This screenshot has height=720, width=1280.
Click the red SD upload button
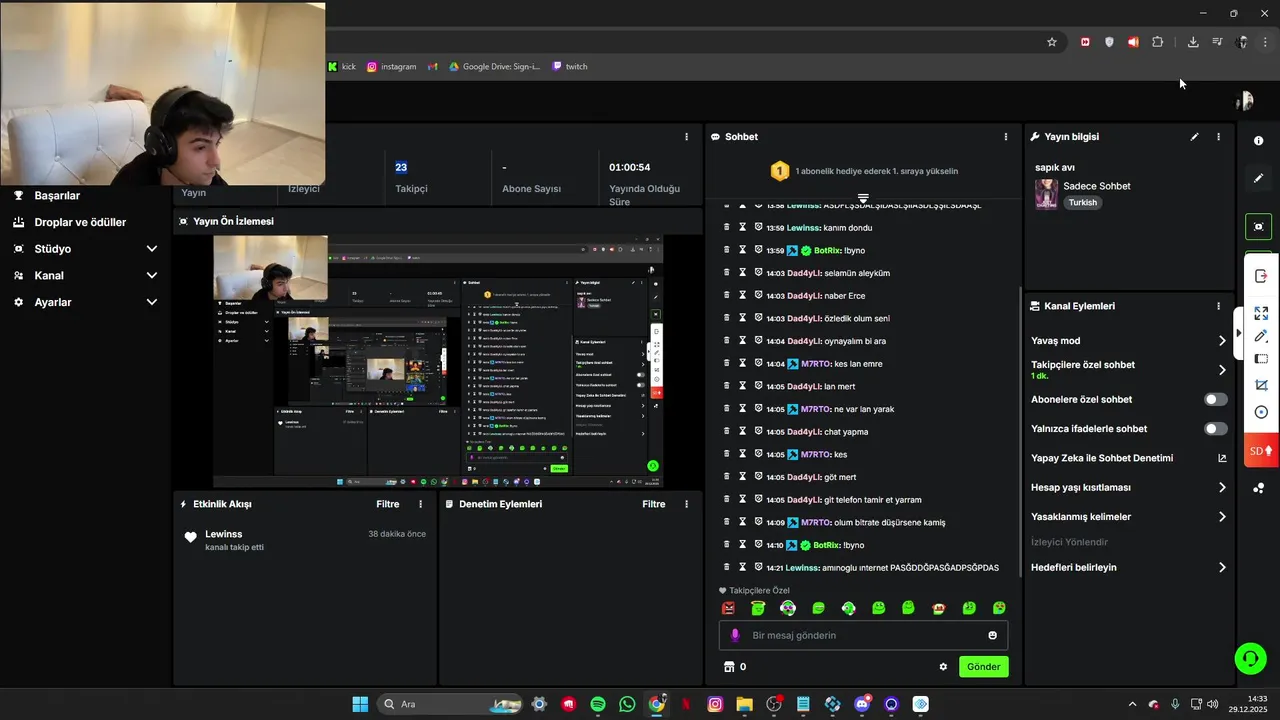[x=1261, y=451]
